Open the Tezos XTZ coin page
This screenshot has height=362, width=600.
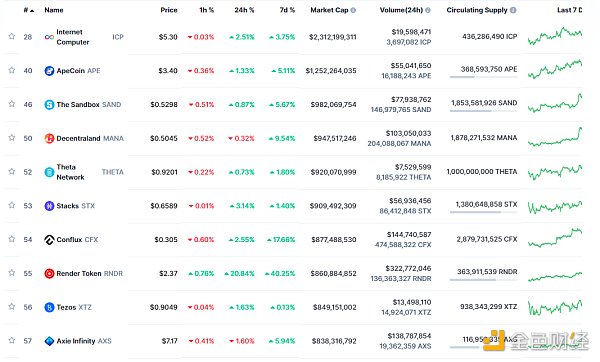click(74, 307)
